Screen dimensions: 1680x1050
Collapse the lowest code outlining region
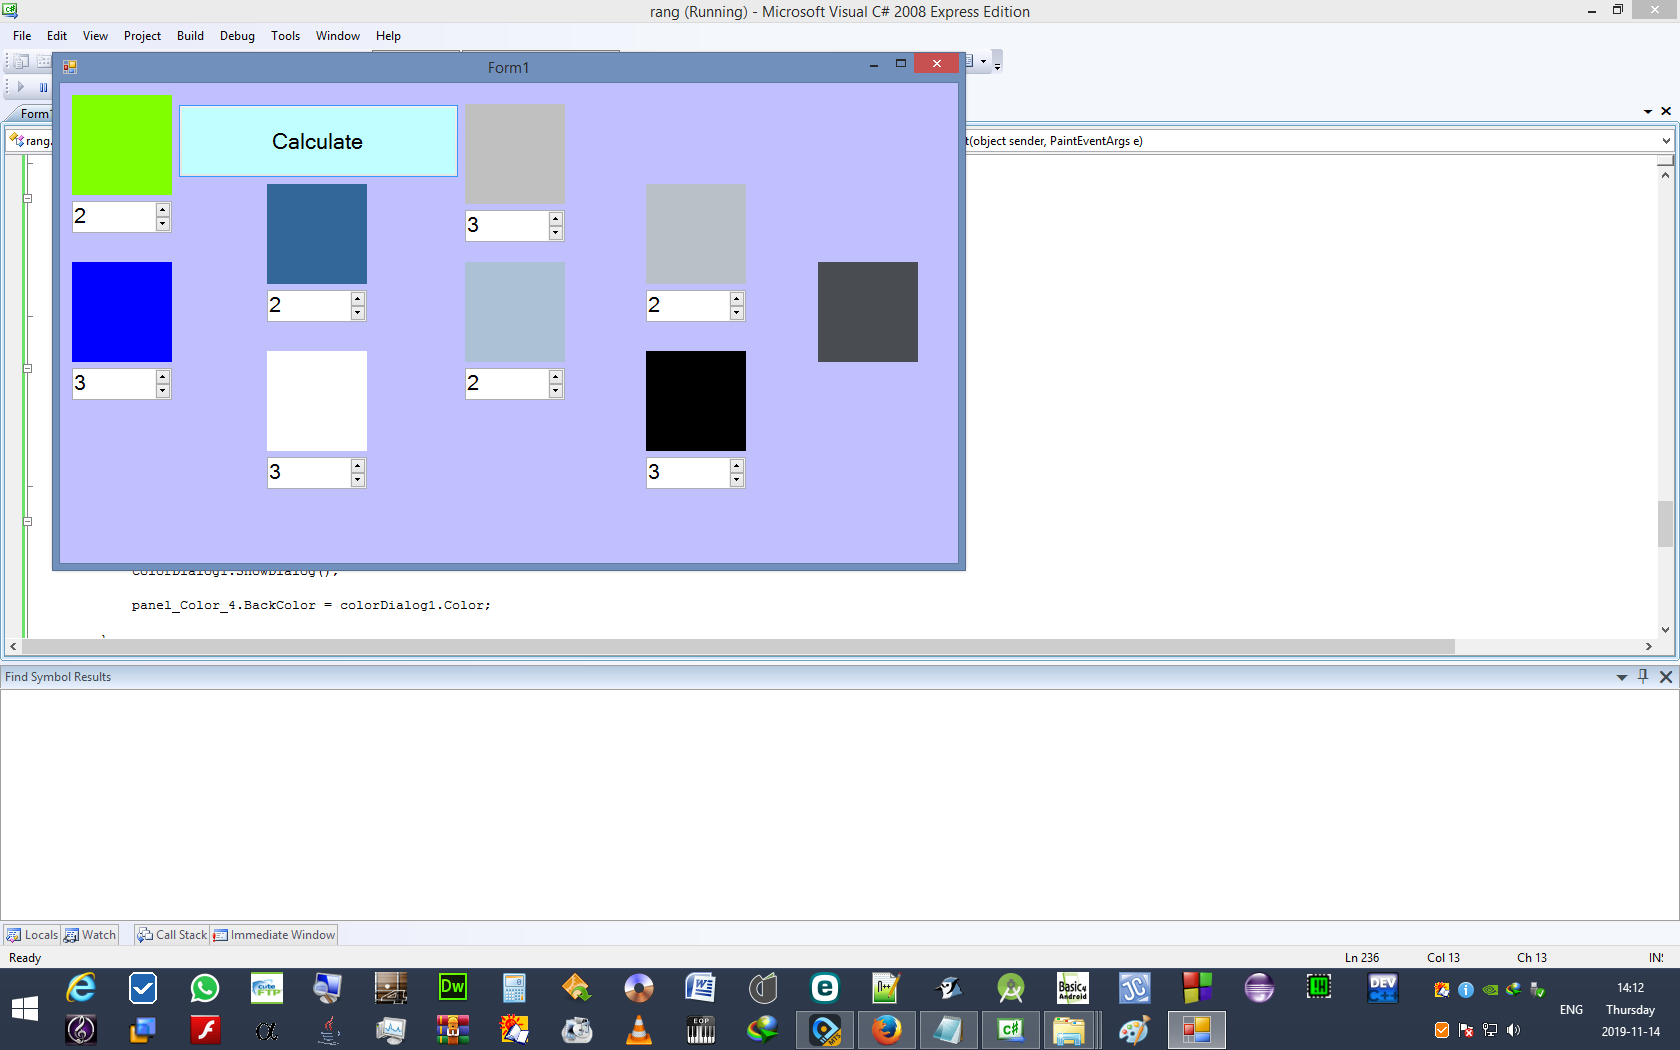(28, 521)
